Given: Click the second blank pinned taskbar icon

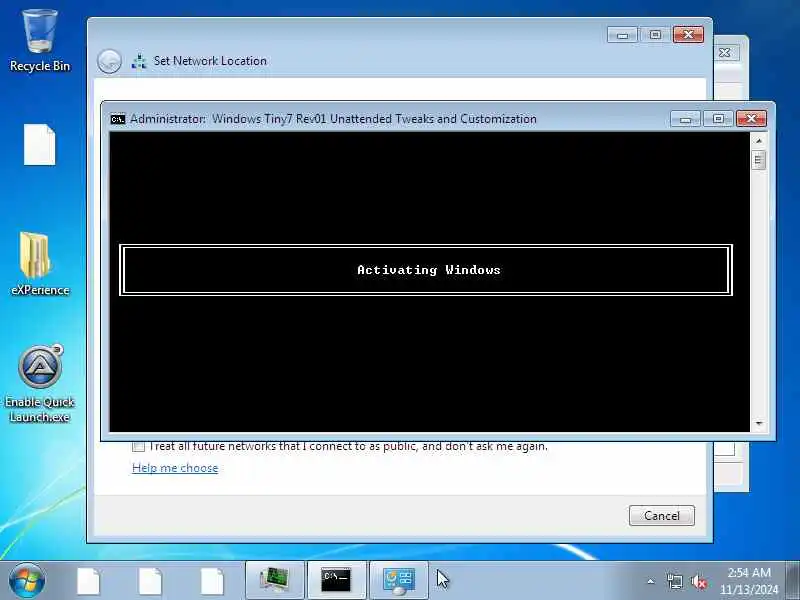Looking at the screenshot, I should 151,581.
